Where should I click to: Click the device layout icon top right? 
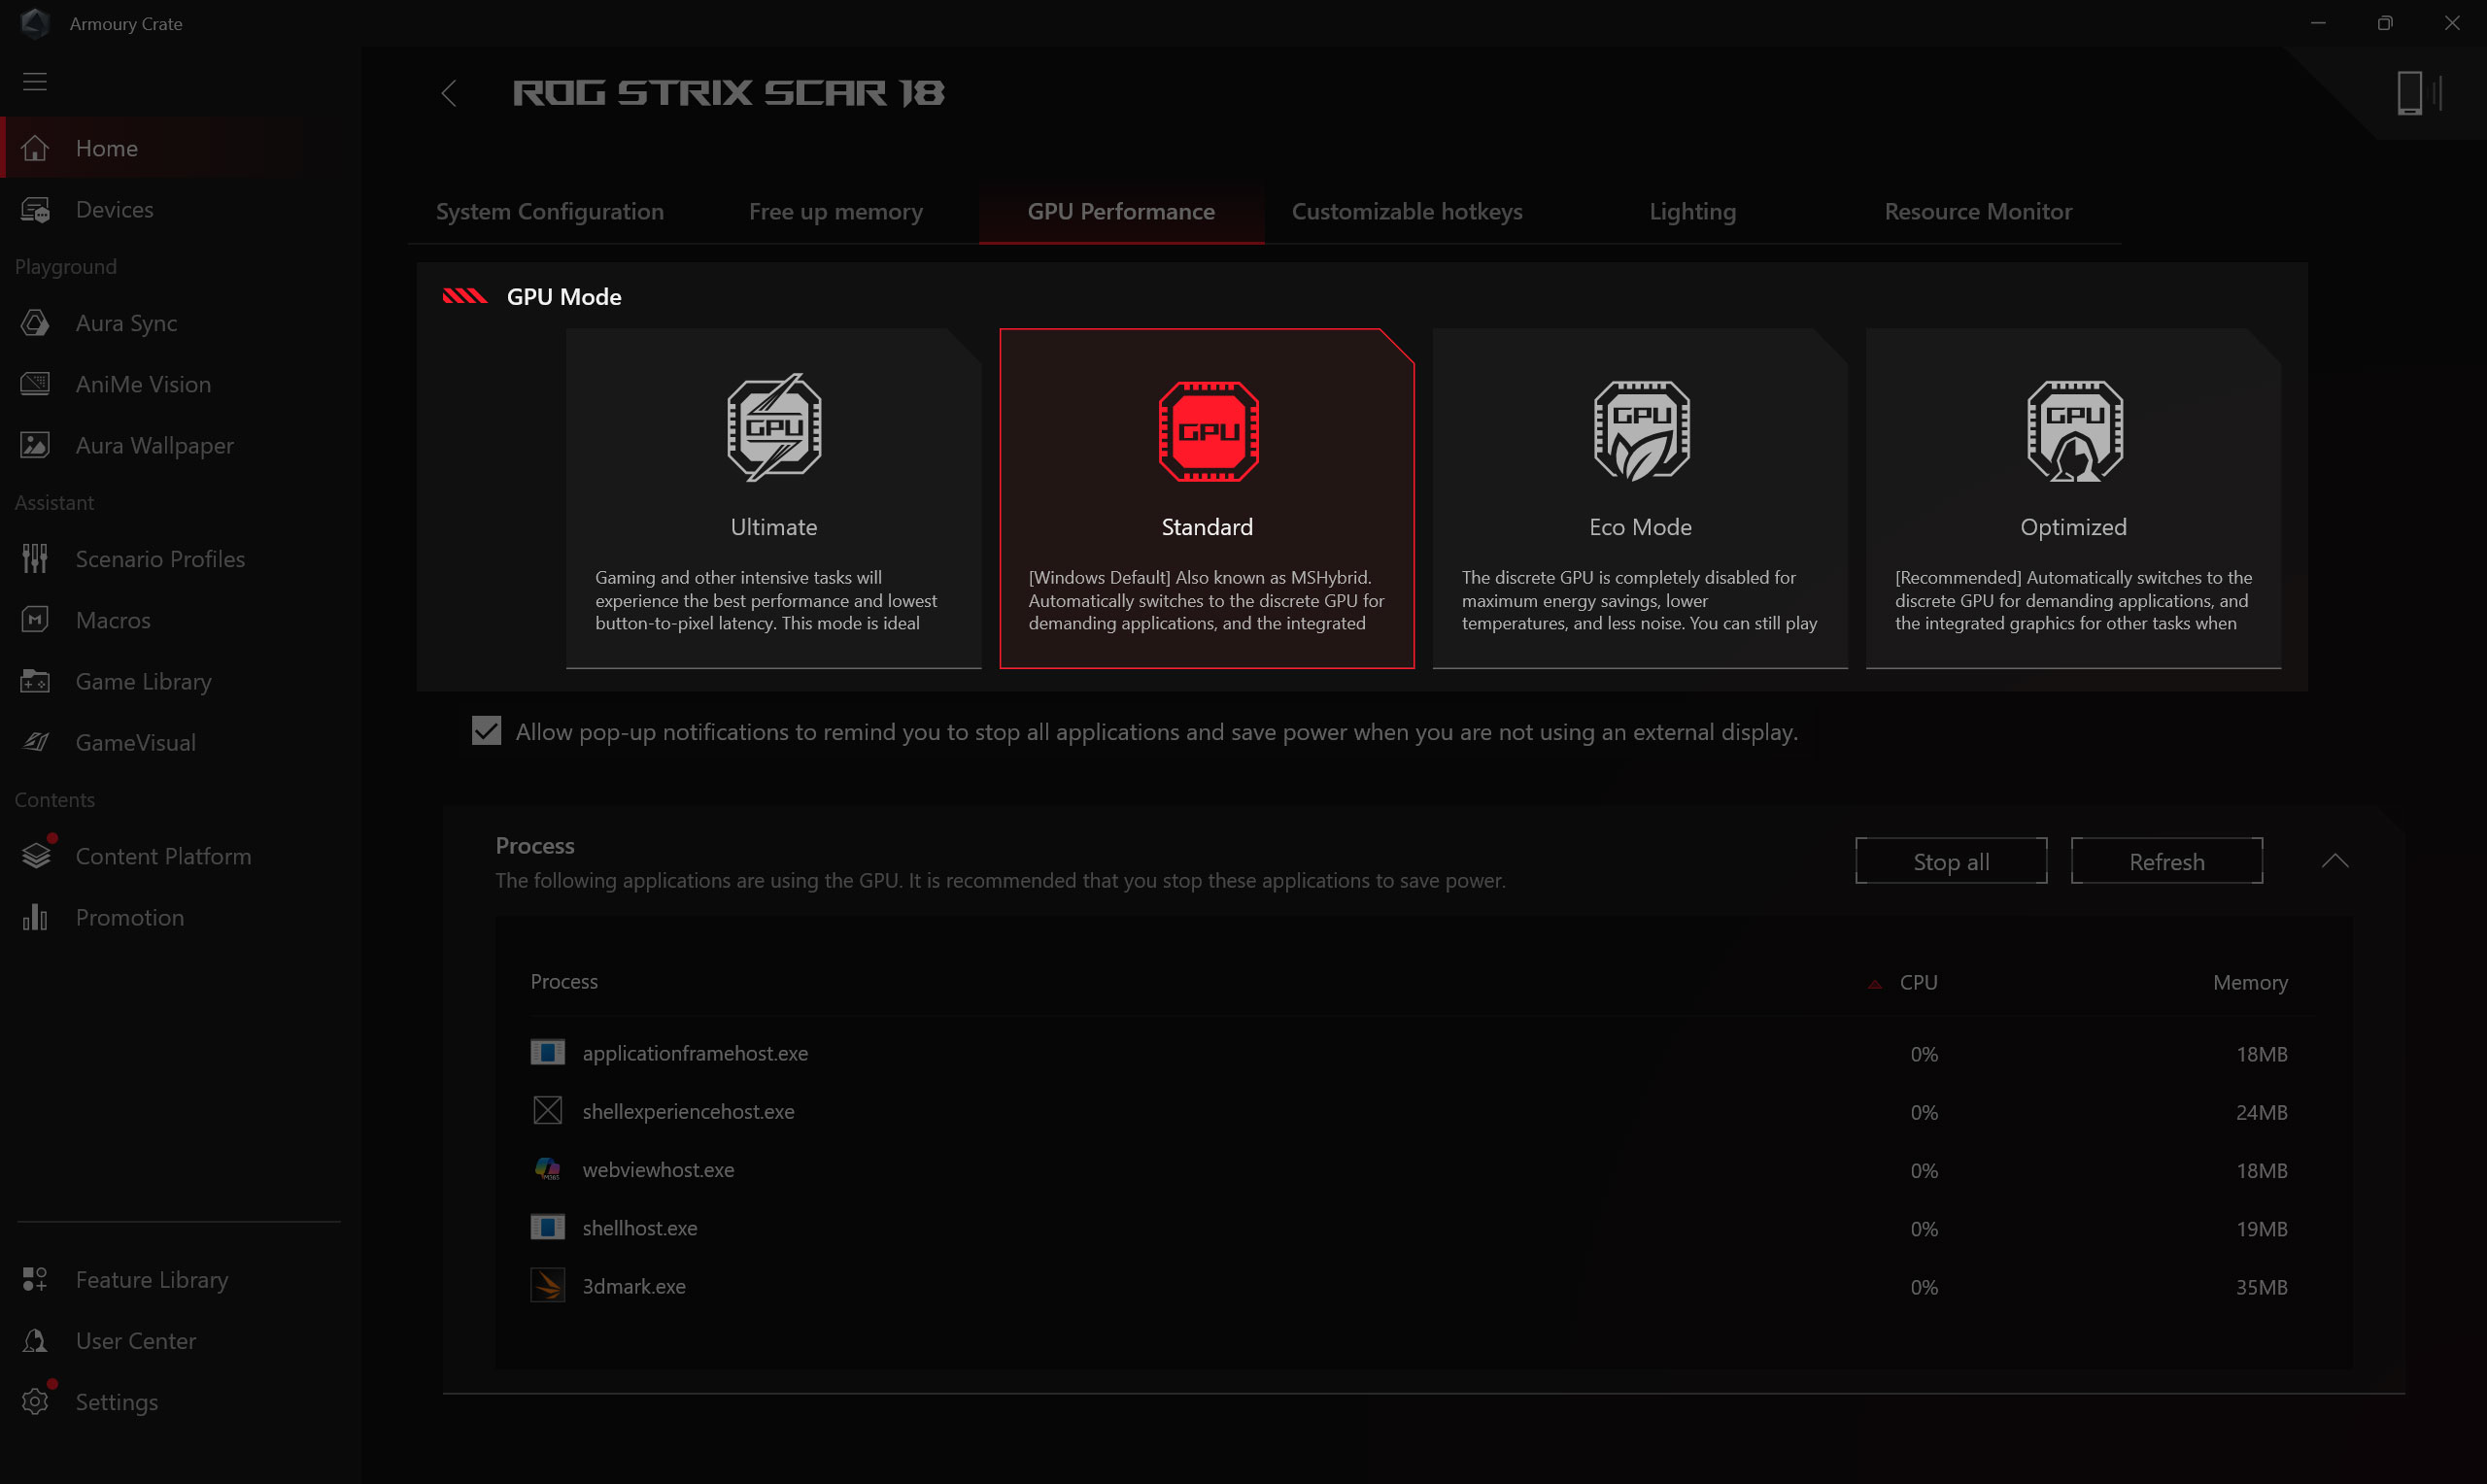click(2419, 93)
